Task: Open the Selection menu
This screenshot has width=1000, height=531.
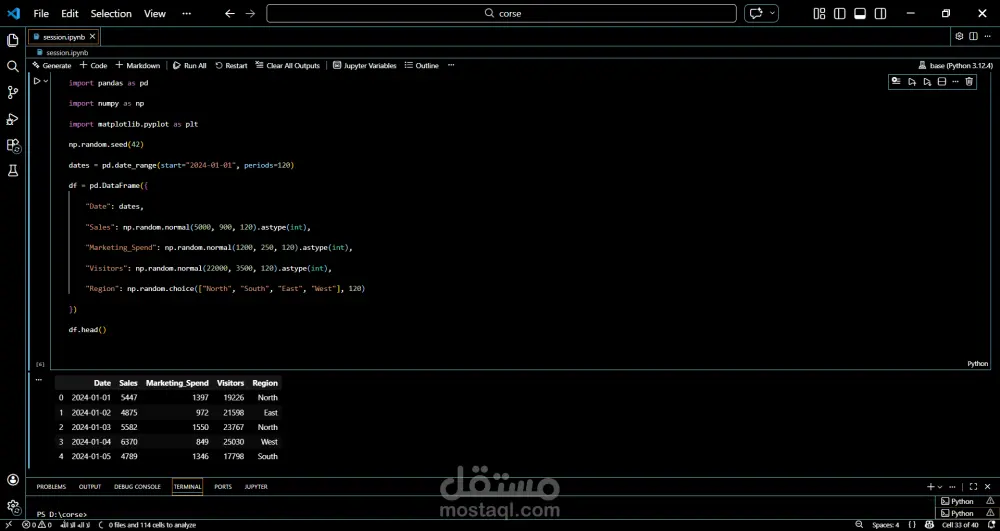Action: coord(111,13)
